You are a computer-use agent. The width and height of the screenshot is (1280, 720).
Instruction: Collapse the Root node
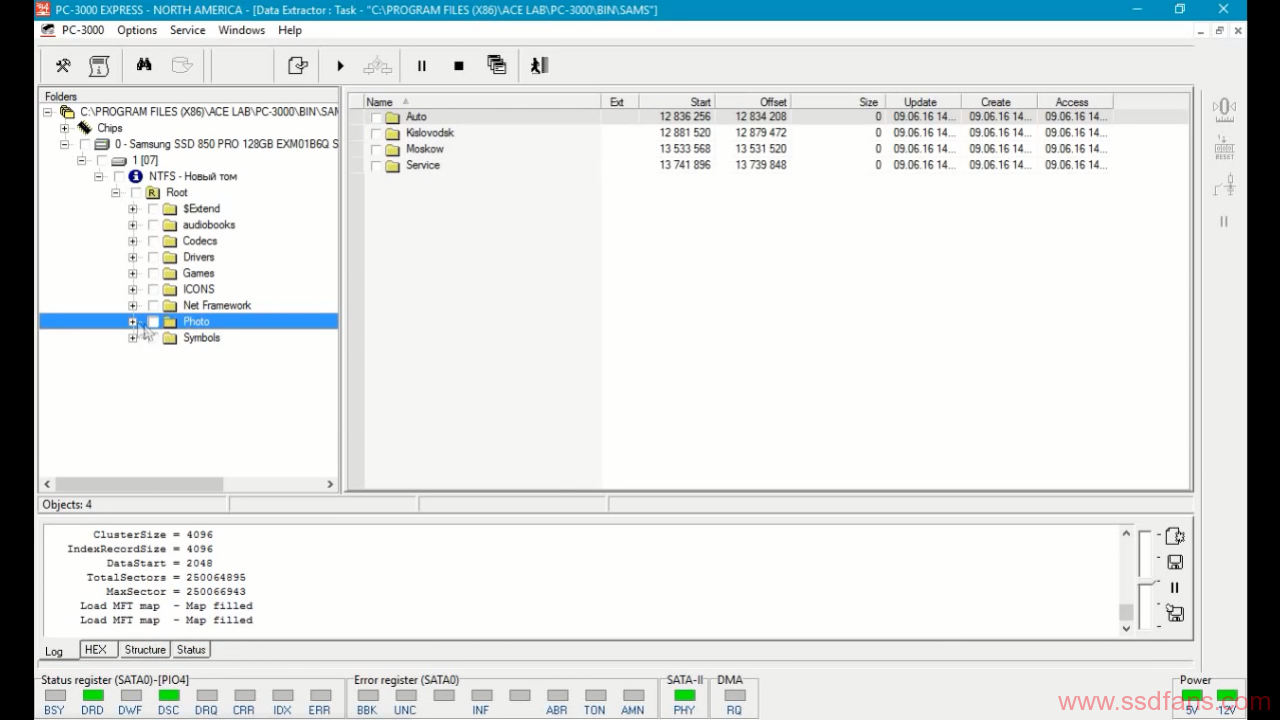[116, 193]
